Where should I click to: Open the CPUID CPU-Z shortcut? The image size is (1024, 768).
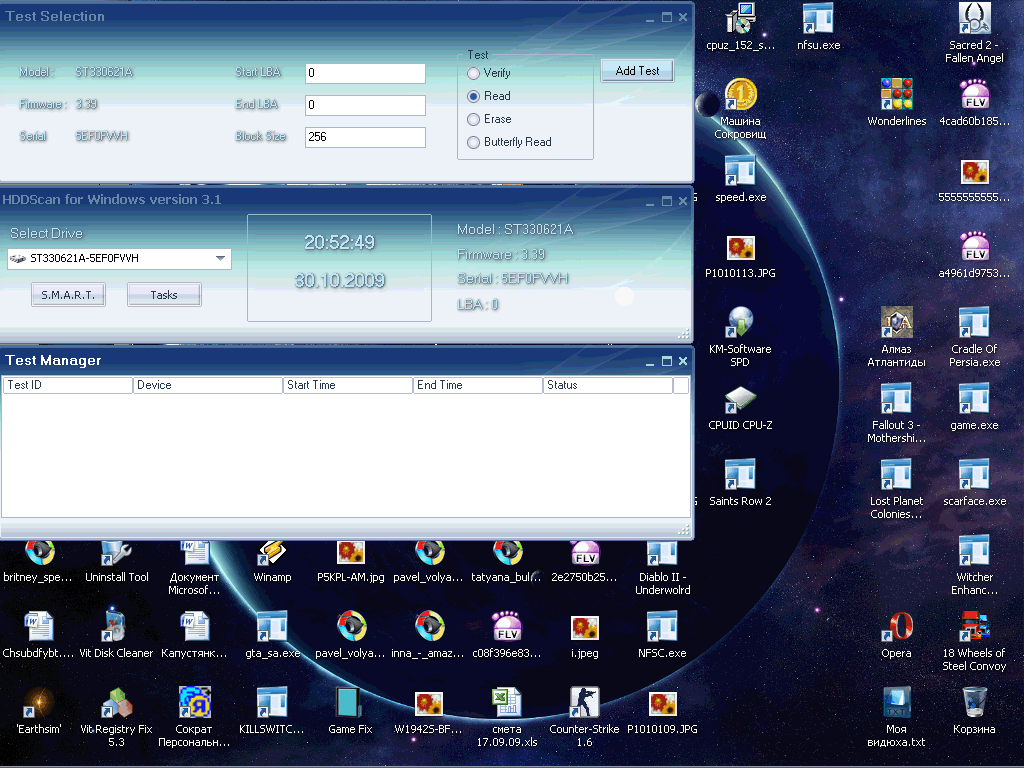740,401
